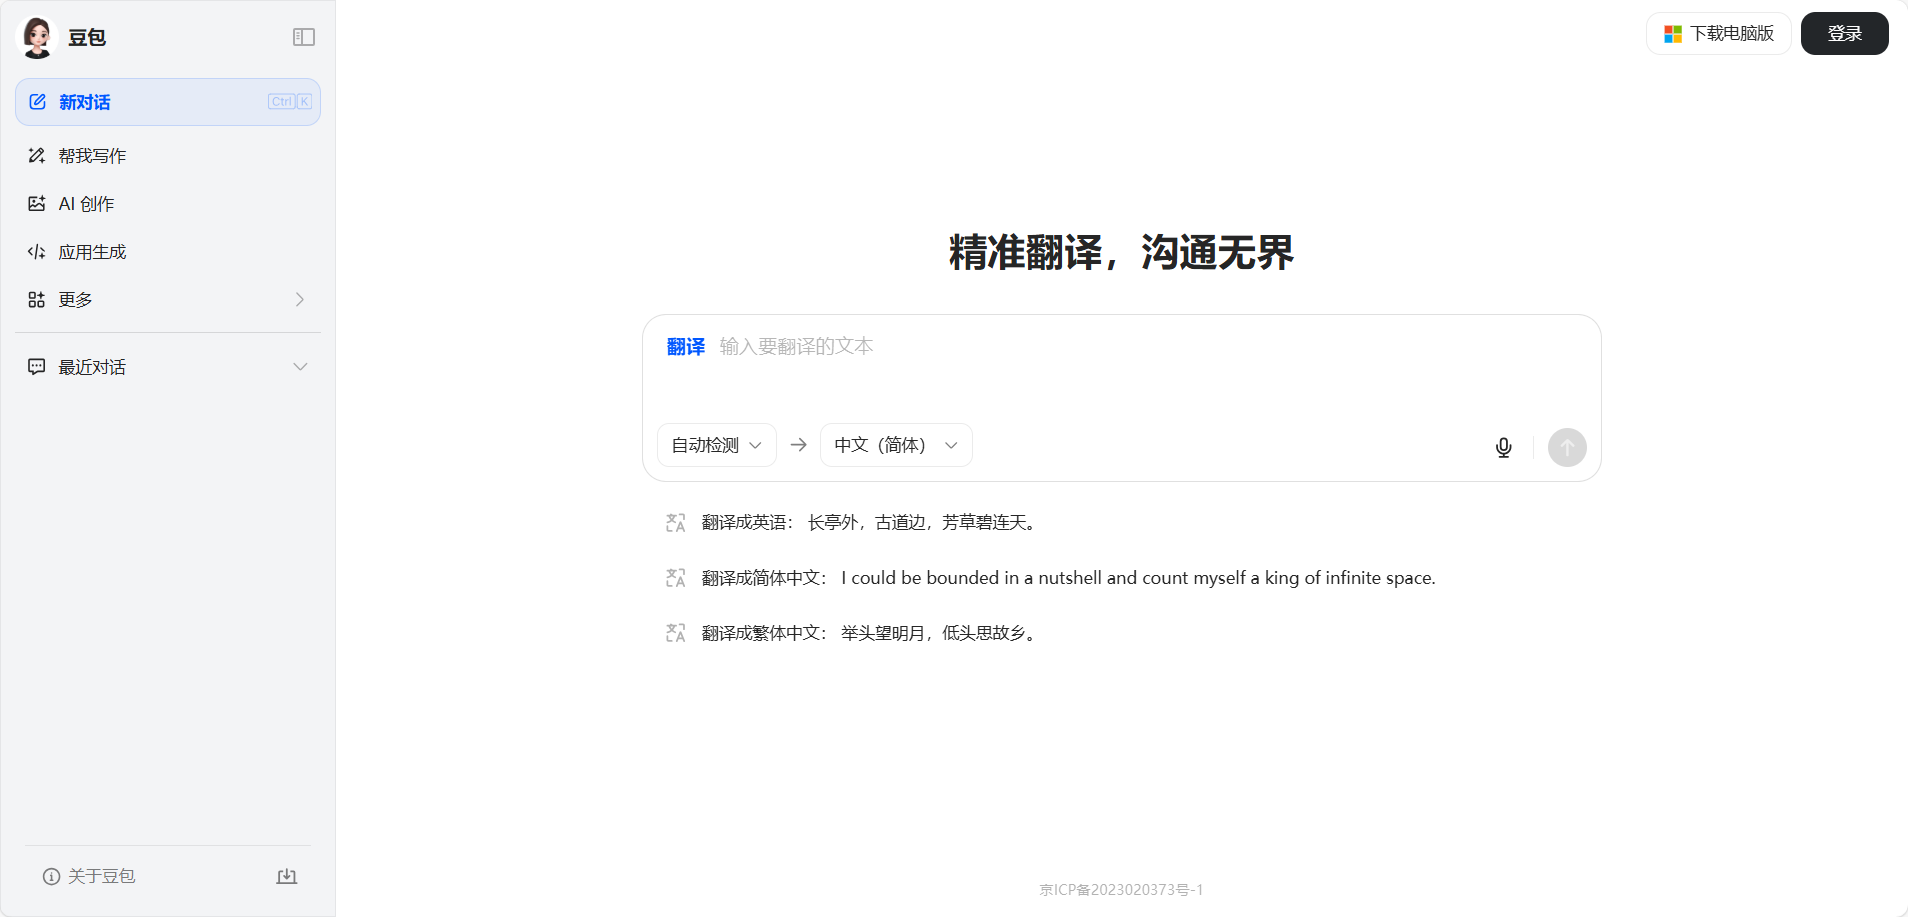Click translate icon beside the nutshell quote
Screen dimensions: 1908x917
pos(676,578)
